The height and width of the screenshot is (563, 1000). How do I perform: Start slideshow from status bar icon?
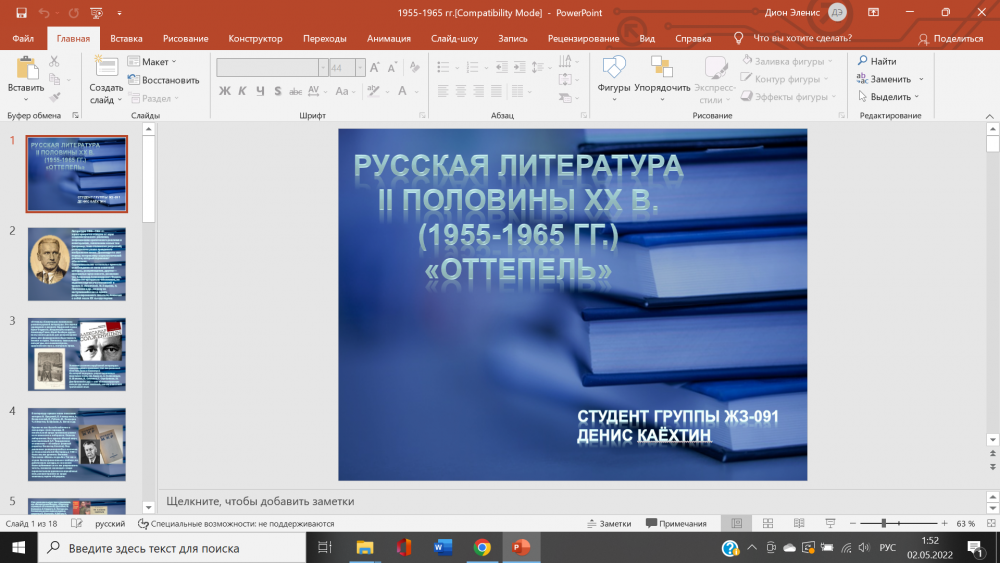[830, 523]
